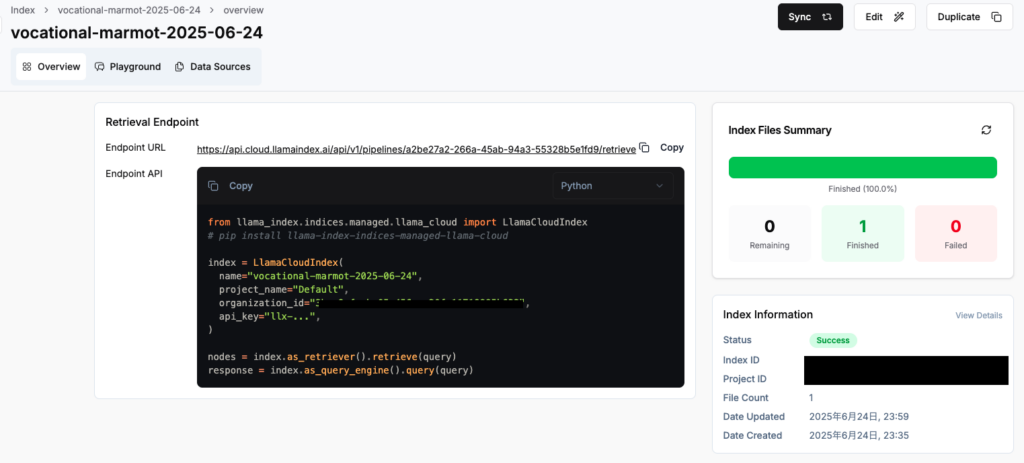This screenshot has height=463, width=1024.
Task: Click the Project ID label
Action: 744,379
